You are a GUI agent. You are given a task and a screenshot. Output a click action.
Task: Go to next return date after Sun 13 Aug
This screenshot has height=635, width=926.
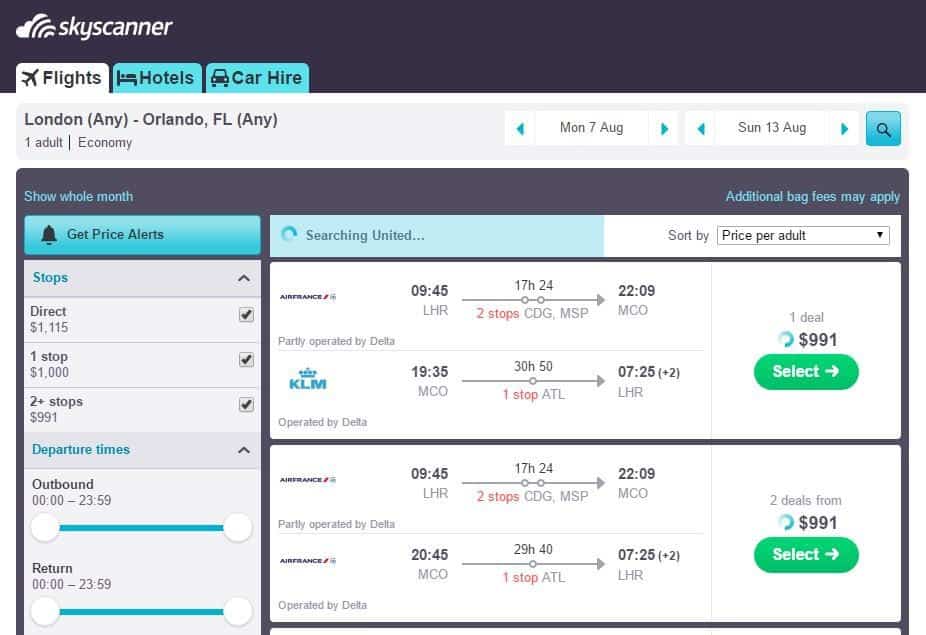(x=844, y=128)
